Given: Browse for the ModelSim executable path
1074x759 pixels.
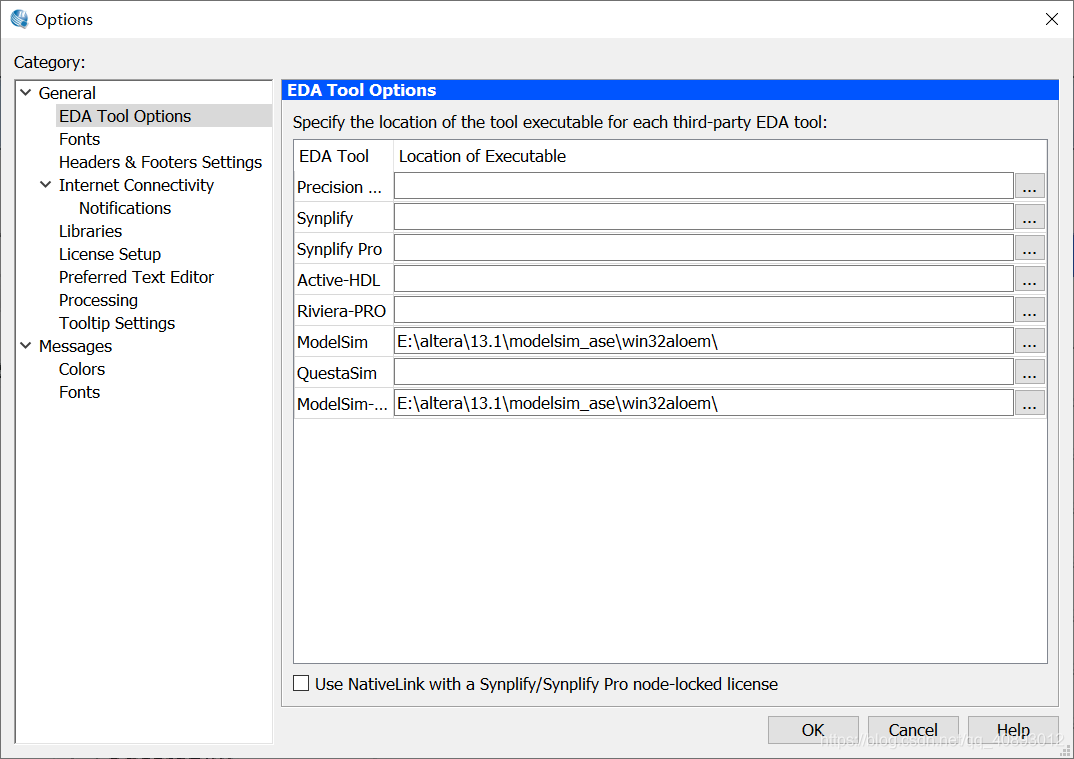Looking at the screenshot, I should tap(1029, 341).
